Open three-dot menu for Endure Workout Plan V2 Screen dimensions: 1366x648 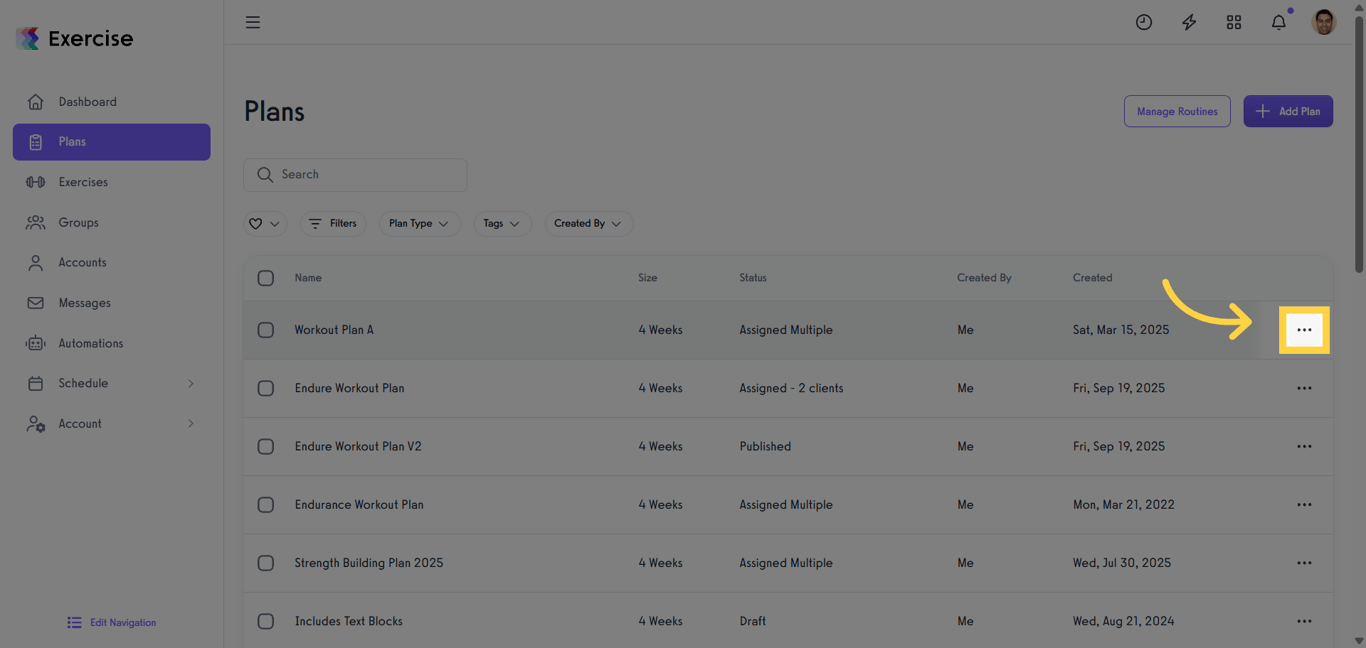(x=1304, y=446)
